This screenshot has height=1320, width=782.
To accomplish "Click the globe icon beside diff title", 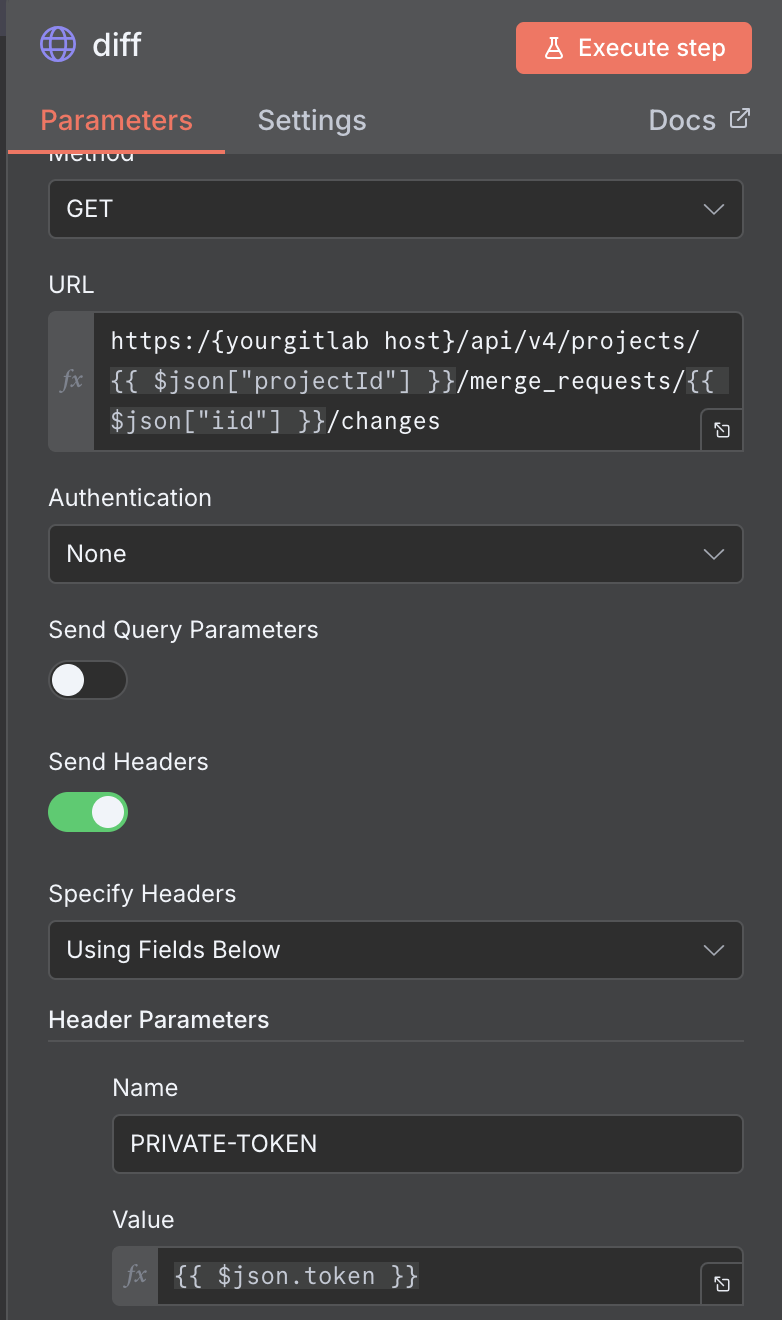I will [x=57, y=45].
